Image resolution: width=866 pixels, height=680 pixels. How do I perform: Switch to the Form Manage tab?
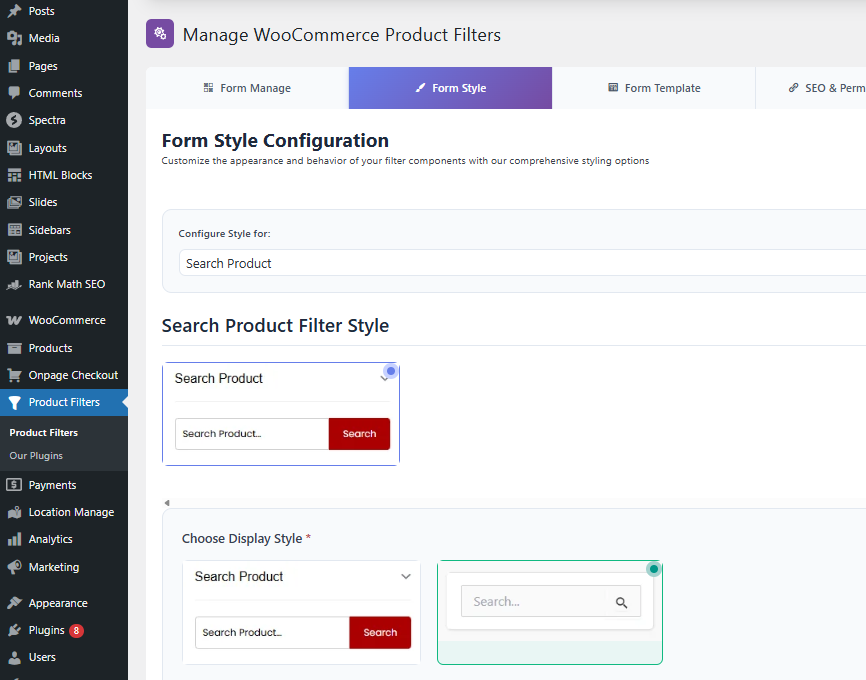pyautogui.click(x=247, y=88)
